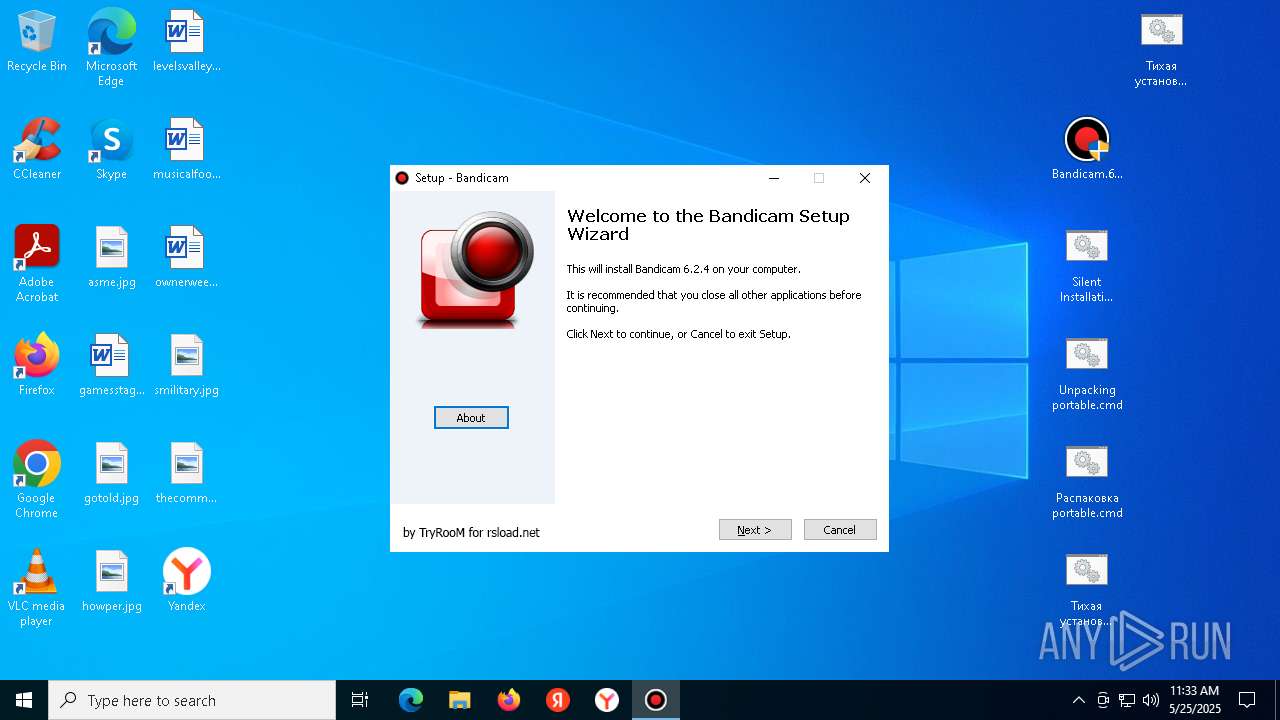Select the Google Chrome desktop shortcut
1280x720 pixels.
(37, 480)
